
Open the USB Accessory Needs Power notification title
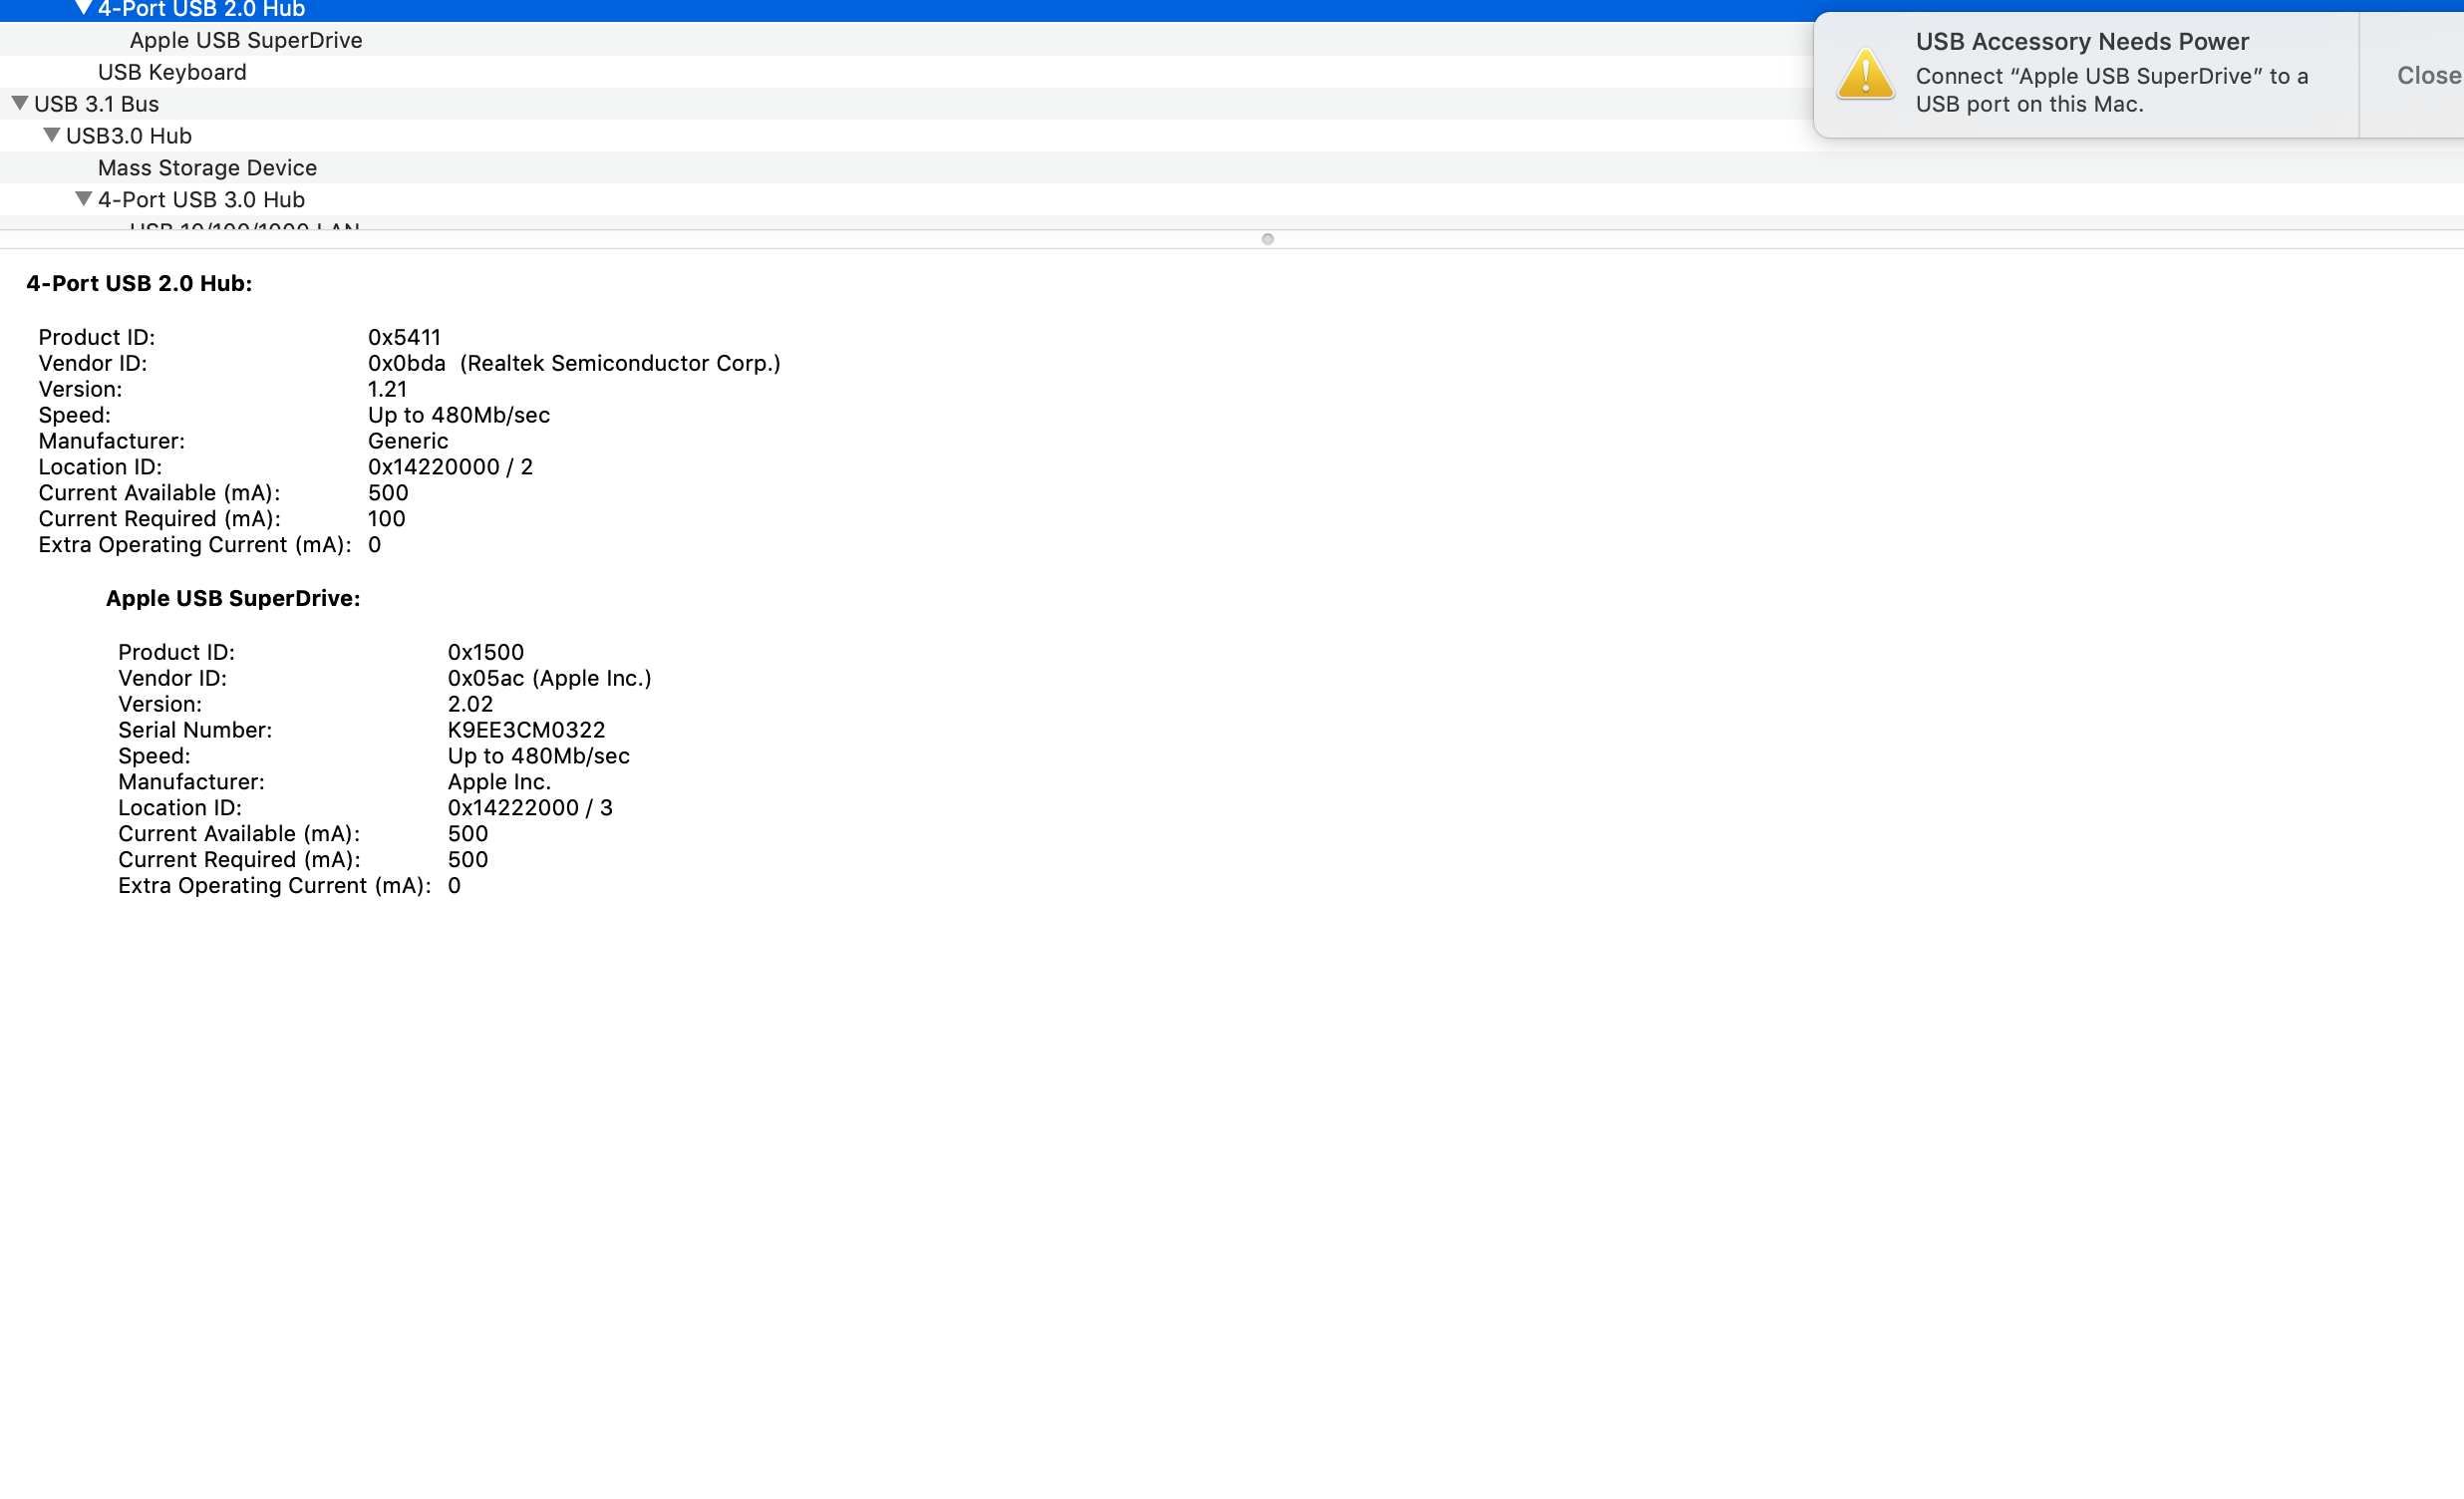coord(2082,42)
